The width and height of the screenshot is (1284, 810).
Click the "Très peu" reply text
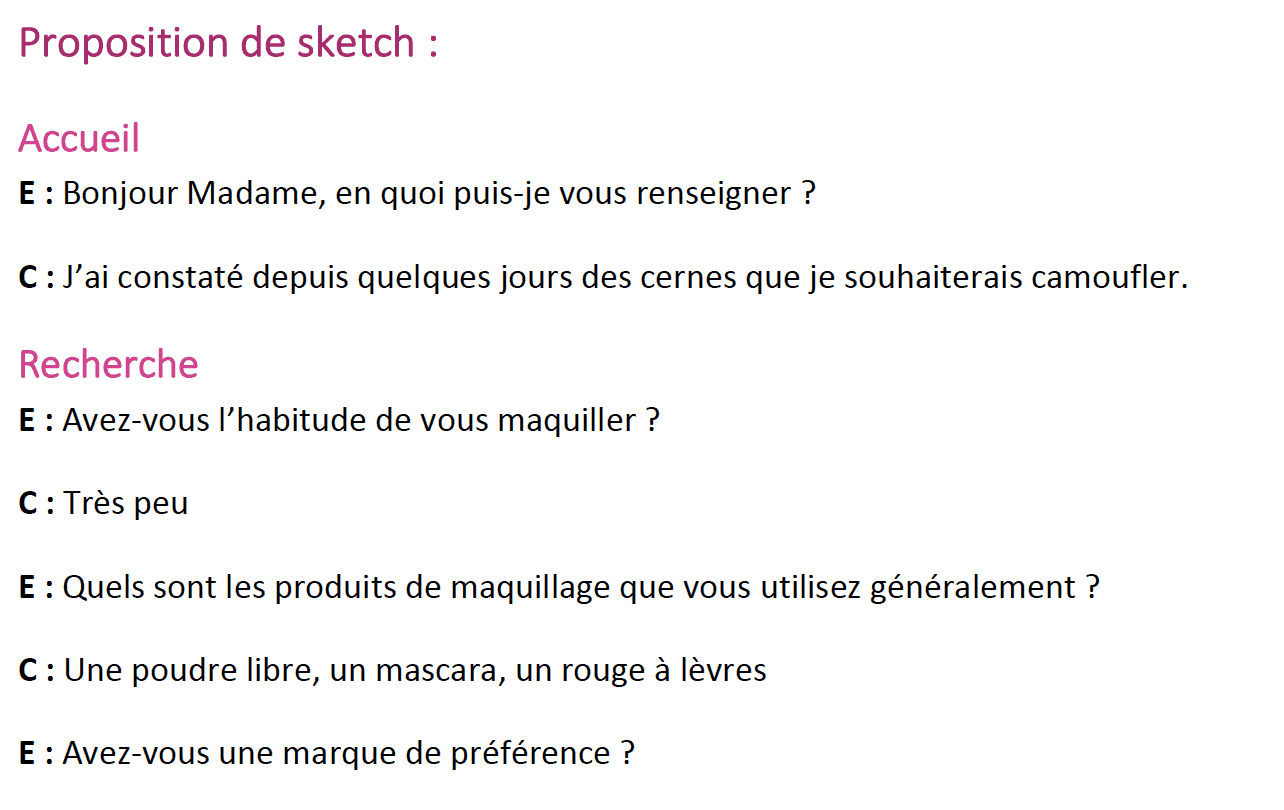[126, 503]
